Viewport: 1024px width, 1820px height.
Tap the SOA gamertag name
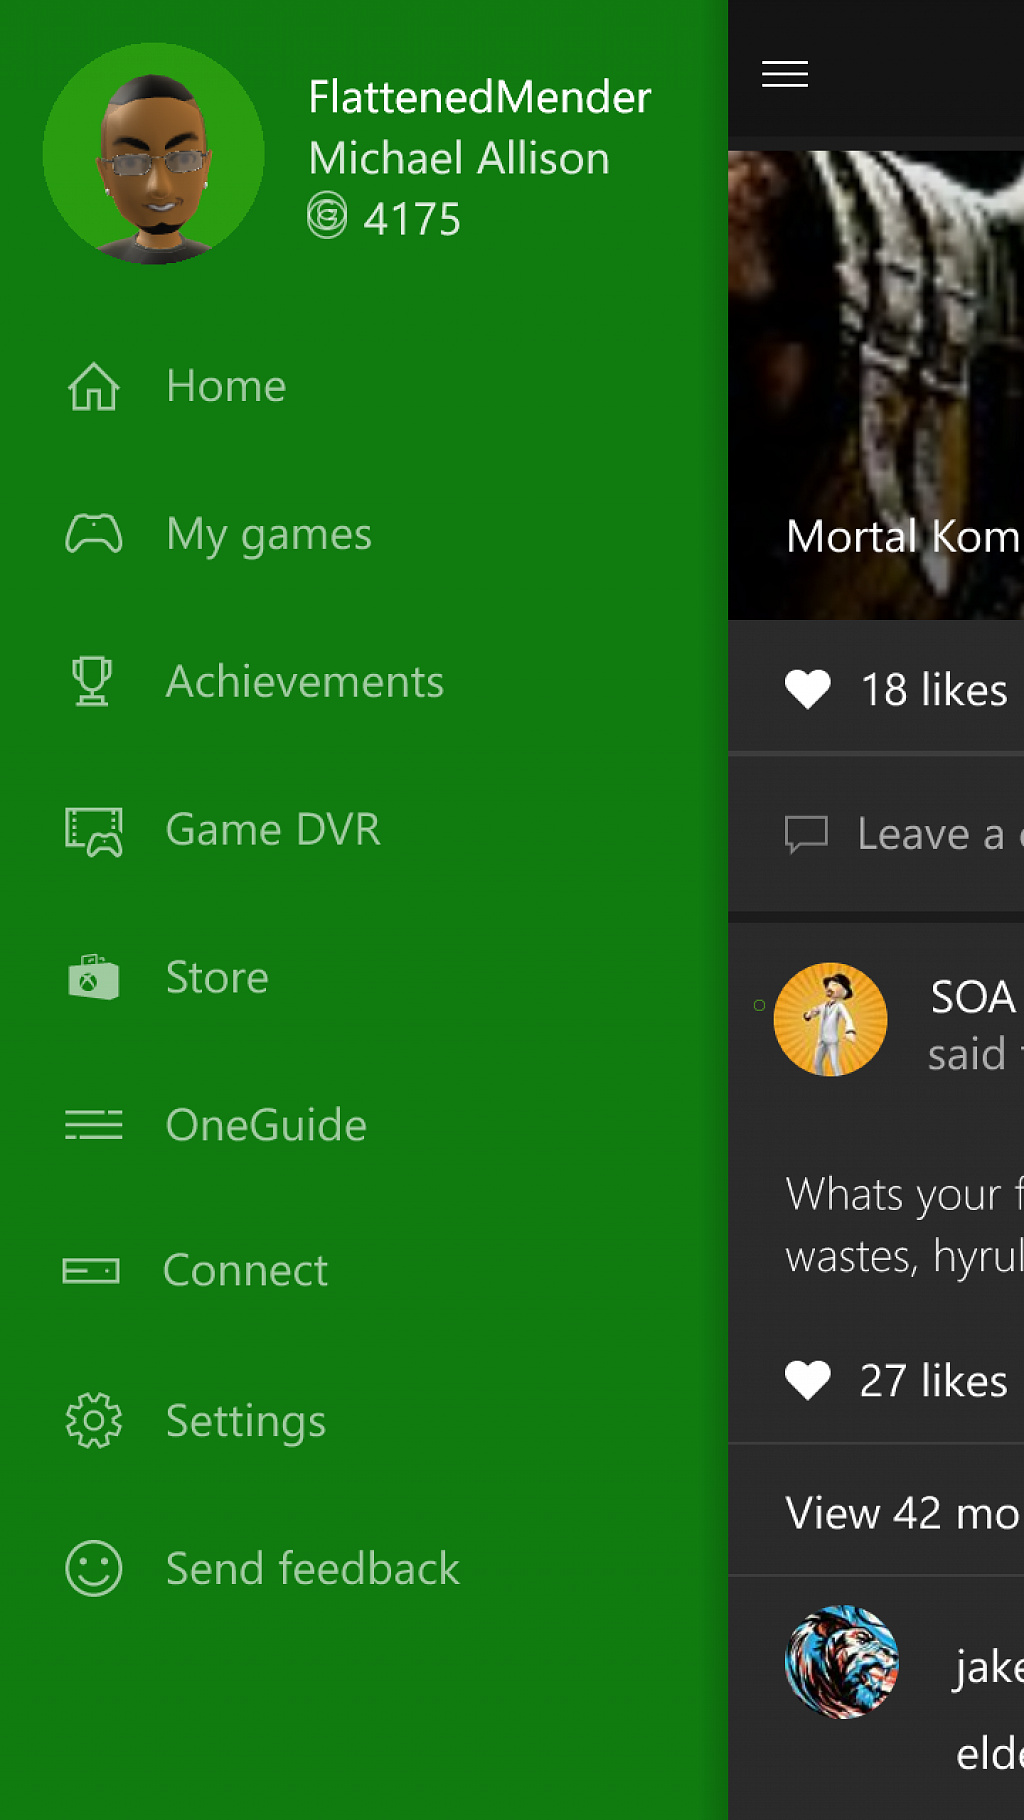point(973,997)
